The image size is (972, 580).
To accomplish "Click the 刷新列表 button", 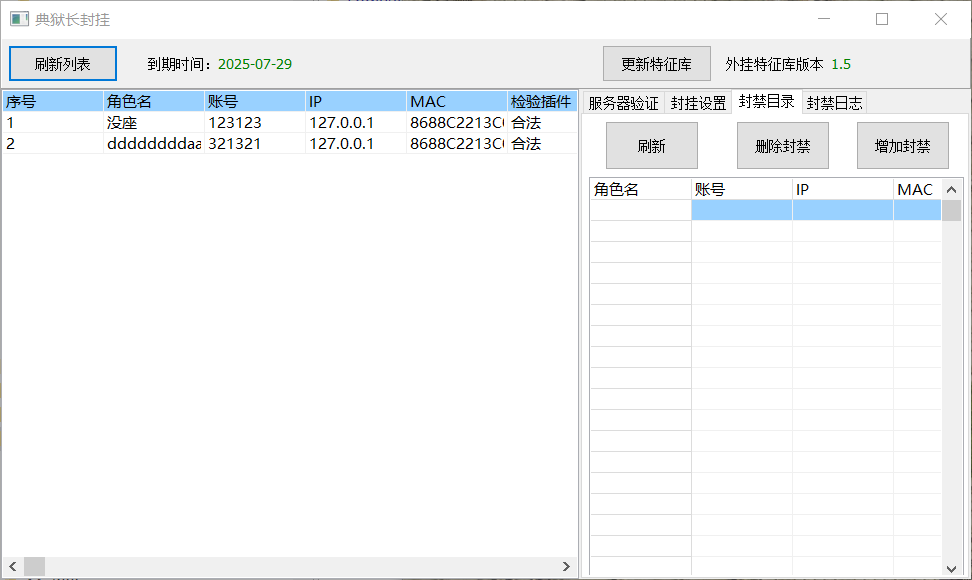I will tap(63, 64).
